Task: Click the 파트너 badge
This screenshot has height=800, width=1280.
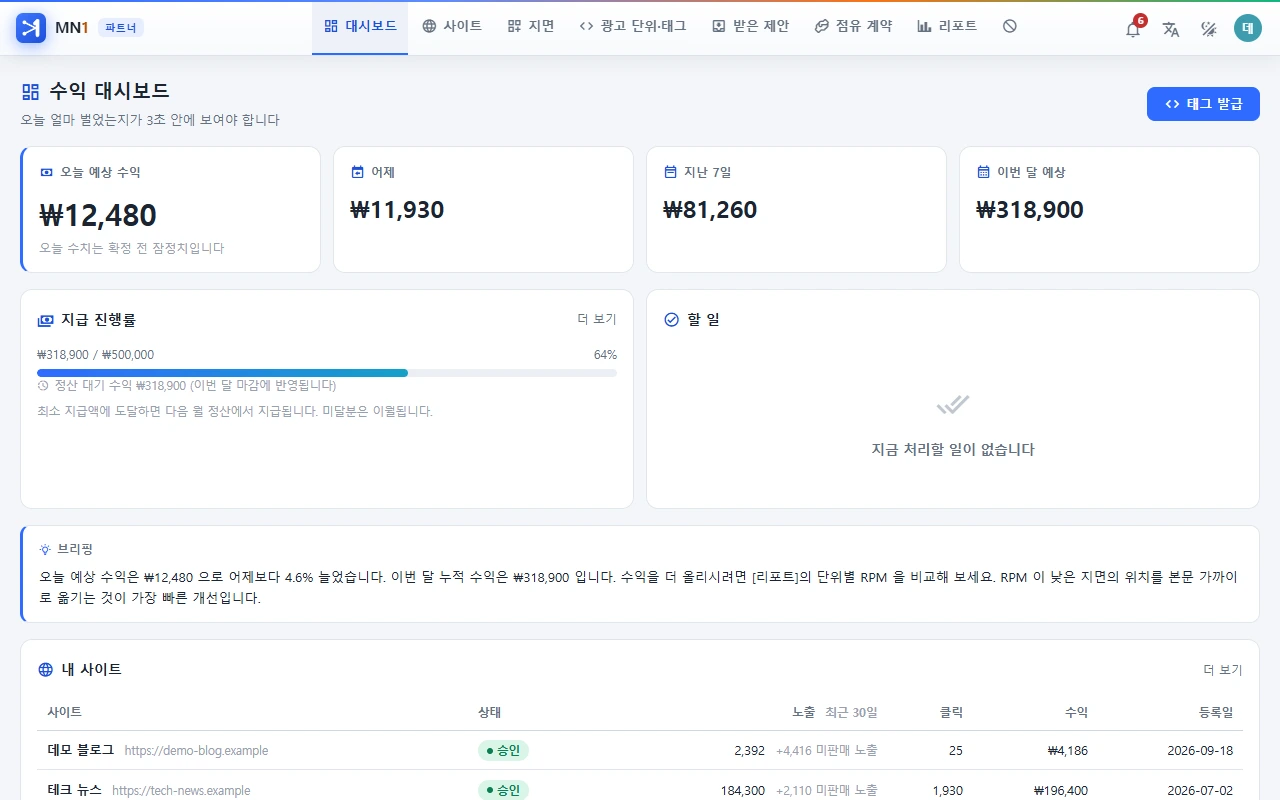Action: pos(121,28)
